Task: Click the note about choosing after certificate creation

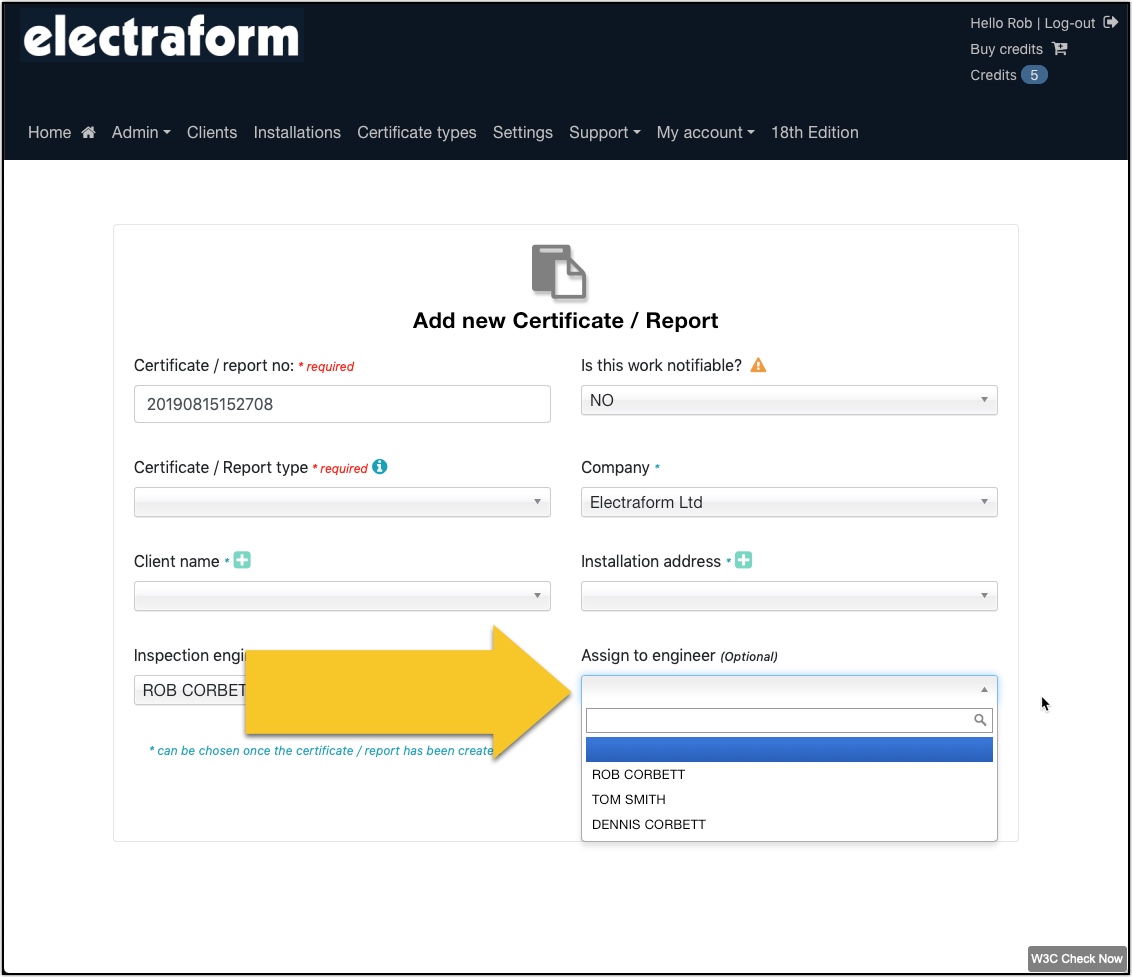Action: (321, 751)
